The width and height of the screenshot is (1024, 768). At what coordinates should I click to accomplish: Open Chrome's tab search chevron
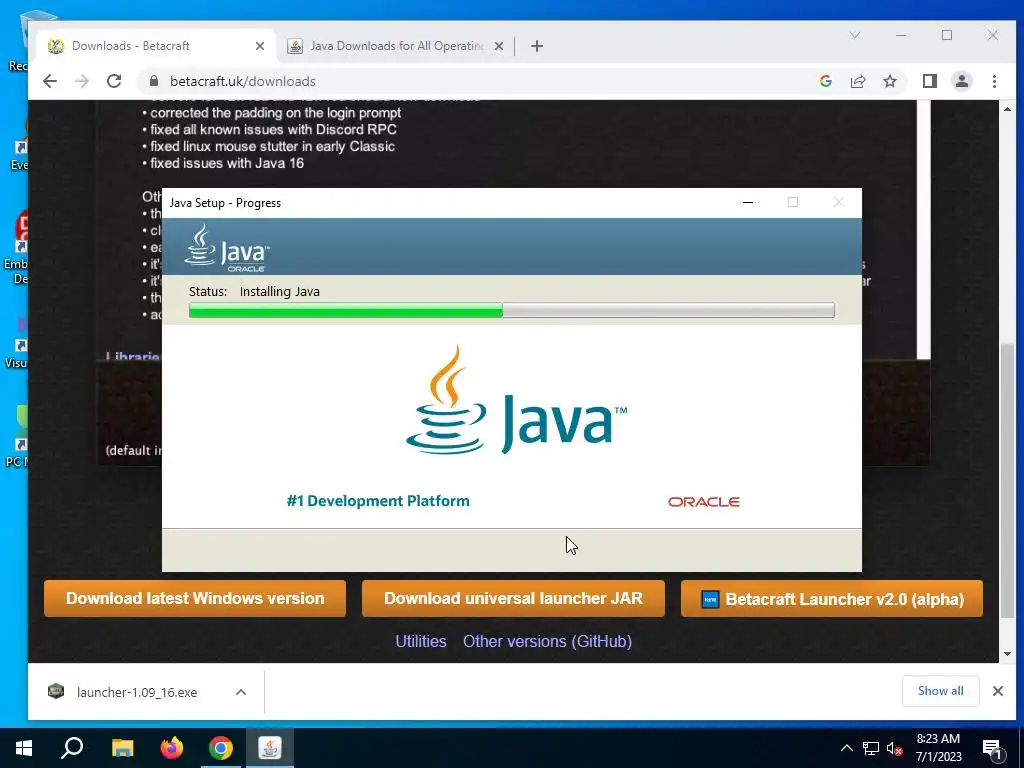(855, 35)
